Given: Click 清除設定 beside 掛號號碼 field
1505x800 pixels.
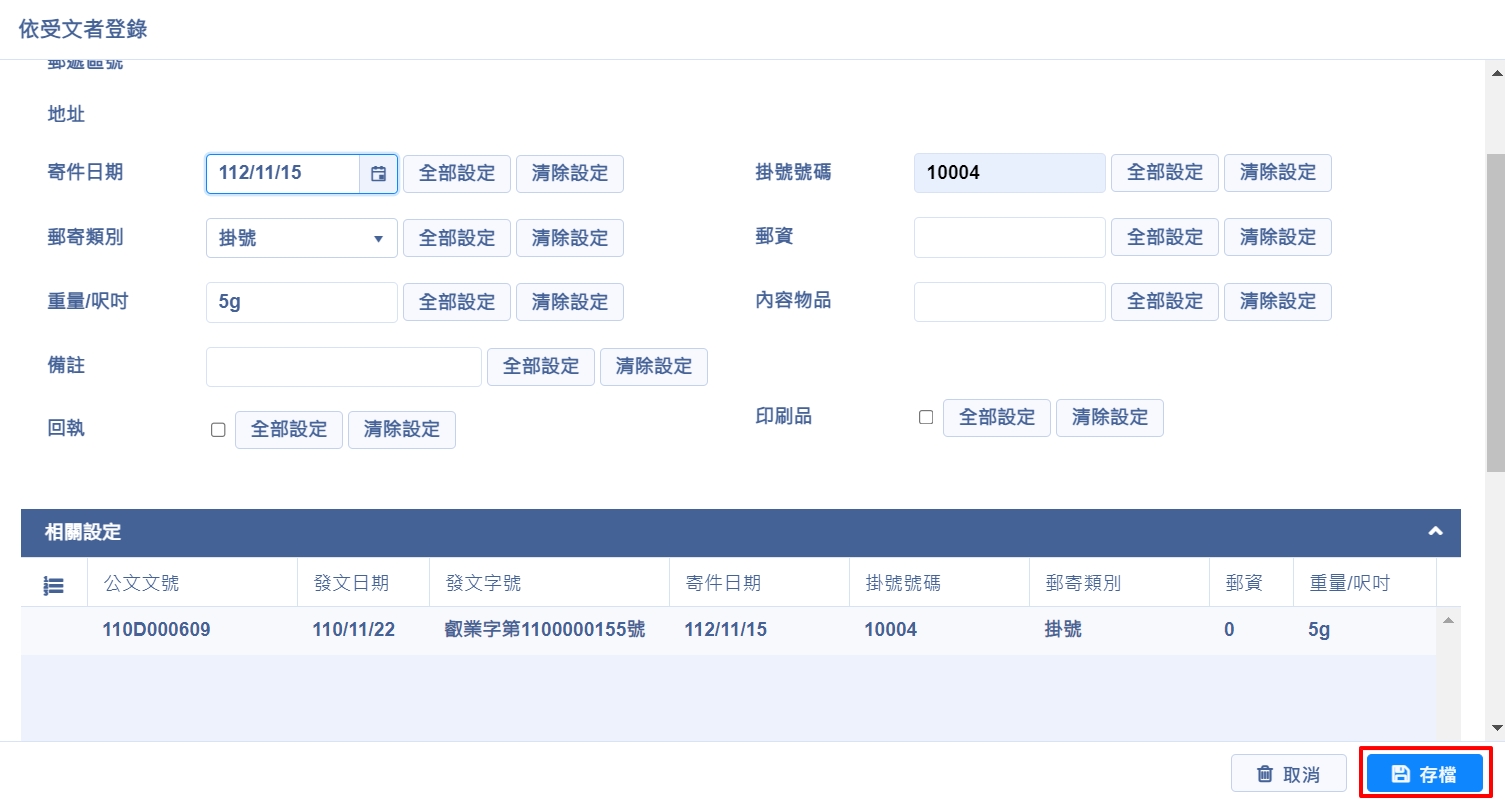Looking at the screenshot, I should [1277, 173].
